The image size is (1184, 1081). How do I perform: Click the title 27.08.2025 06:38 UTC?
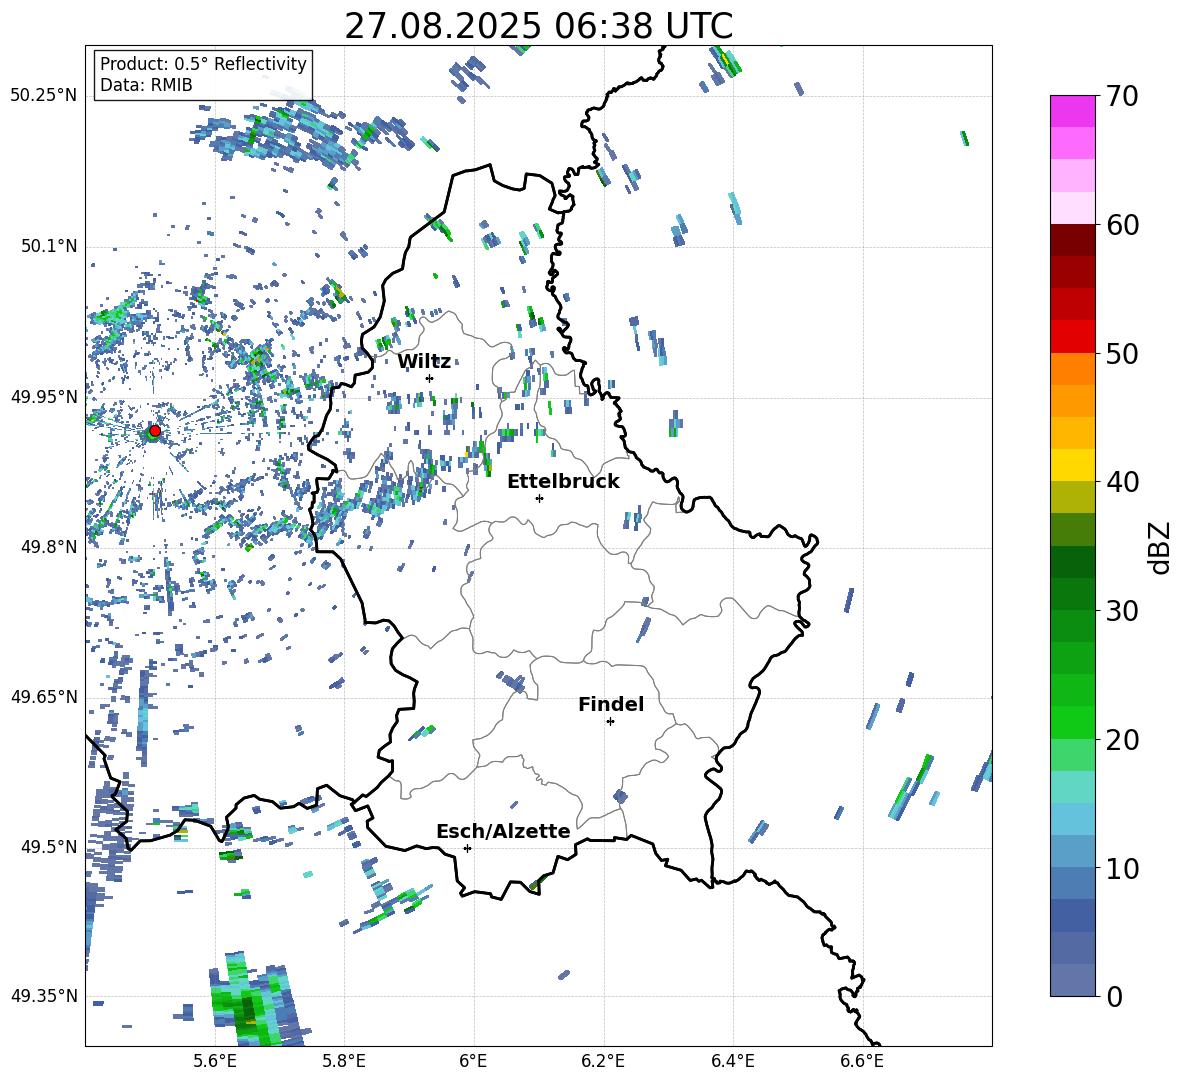point(538,26)
